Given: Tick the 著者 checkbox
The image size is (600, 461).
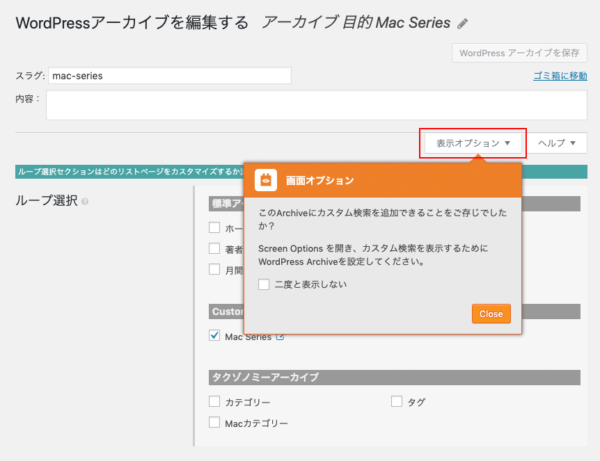Looking at the screenshot, I should 214,248.
